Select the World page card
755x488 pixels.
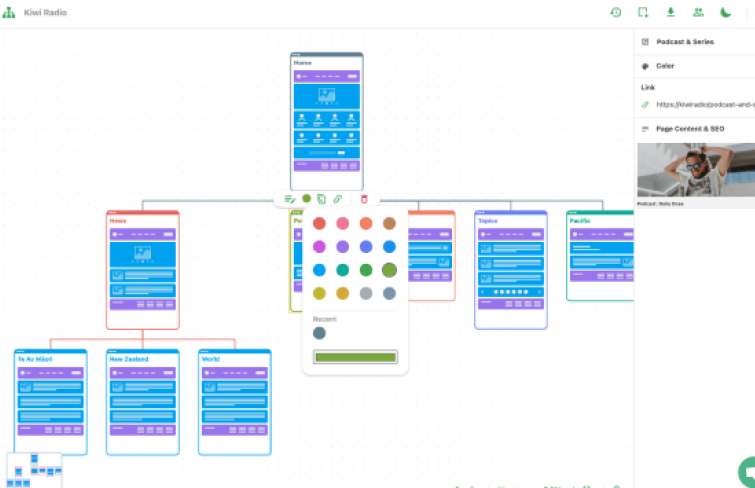point(234,402)
